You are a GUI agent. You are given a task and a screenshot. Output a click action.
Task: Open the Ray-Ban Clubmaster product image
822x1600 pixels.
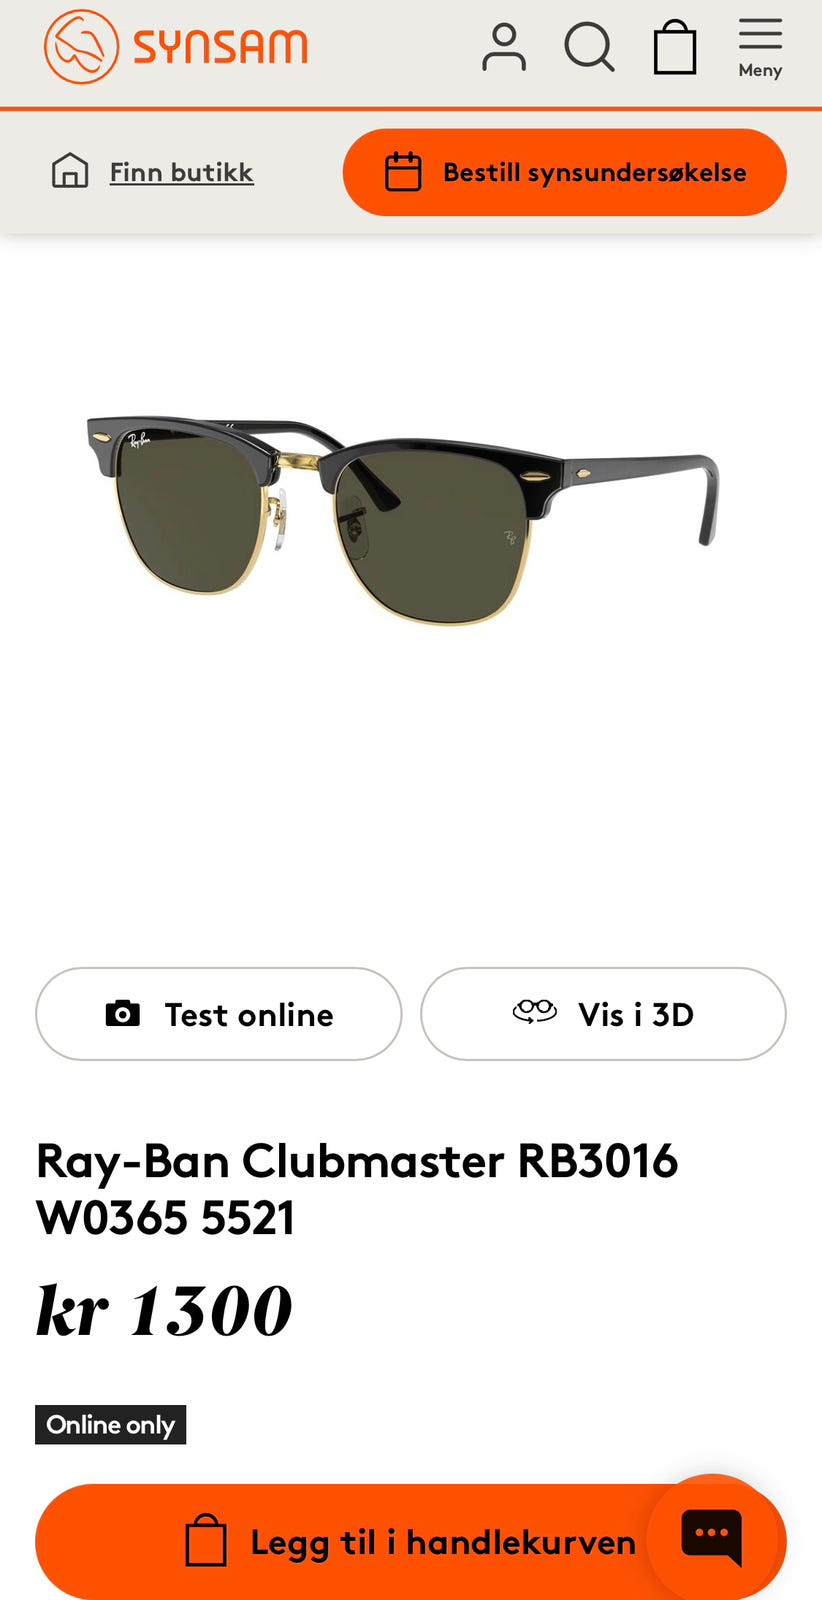click(x=402, y=520)
